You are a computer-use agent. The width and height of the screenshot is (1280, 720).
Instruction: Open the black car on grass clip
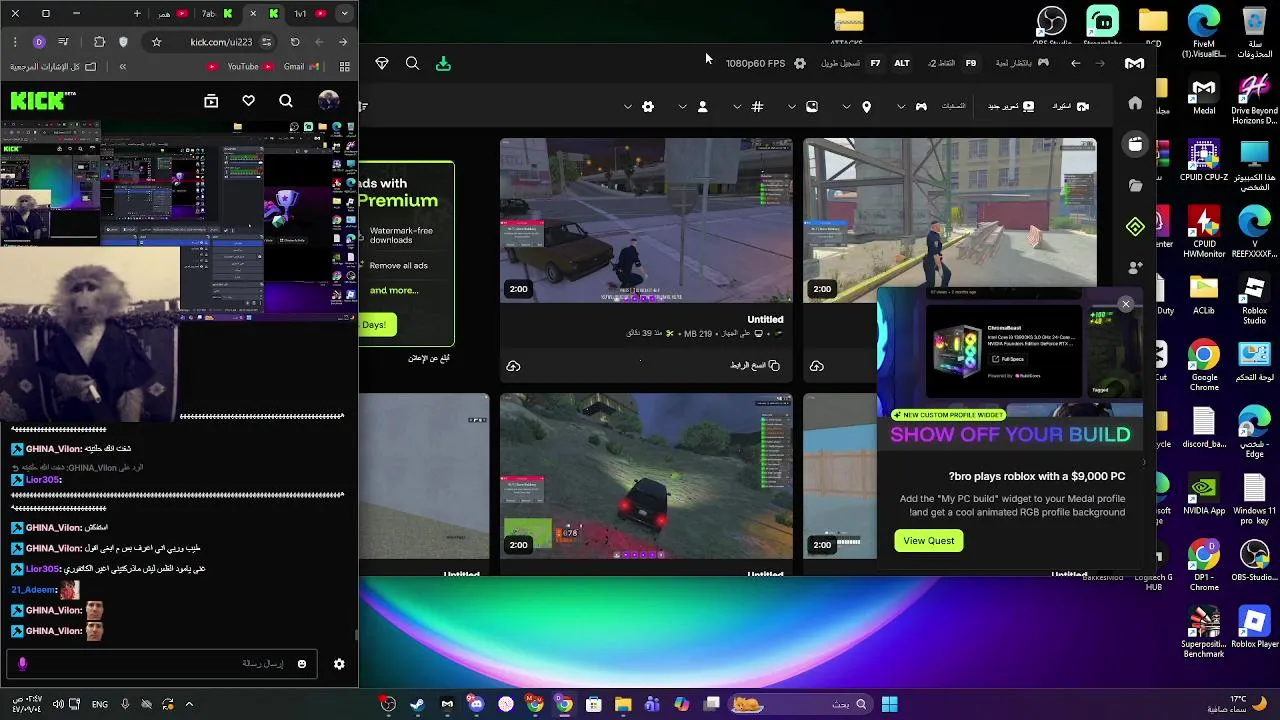click(x=646, y=476)
